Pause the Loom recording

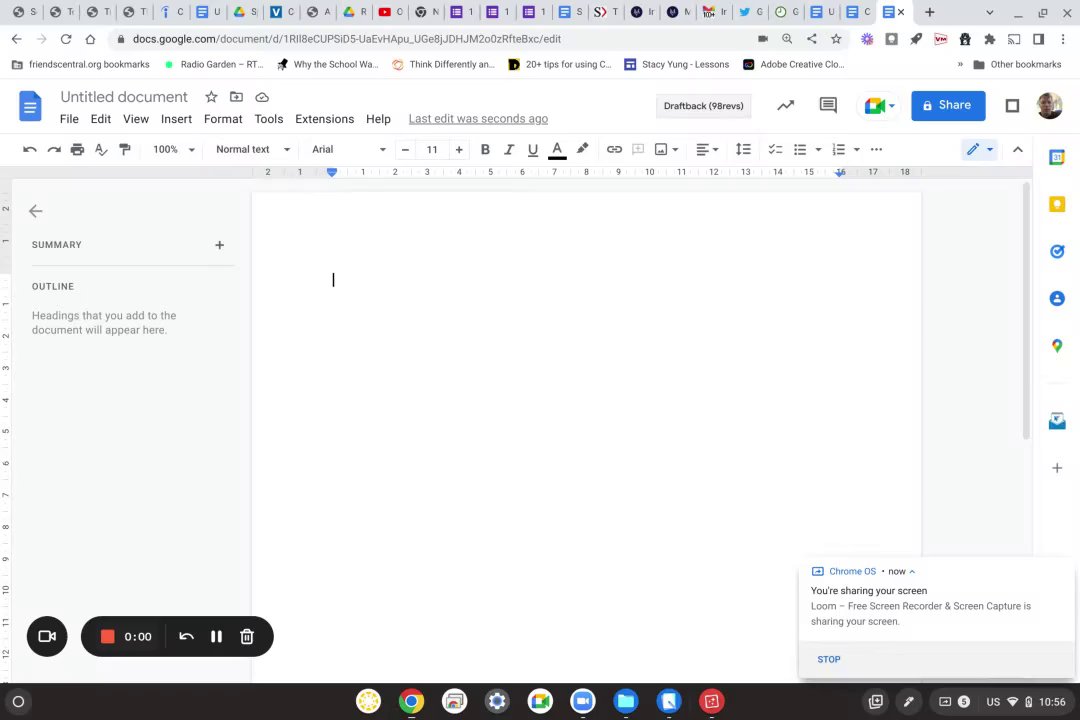pos(216,637)
